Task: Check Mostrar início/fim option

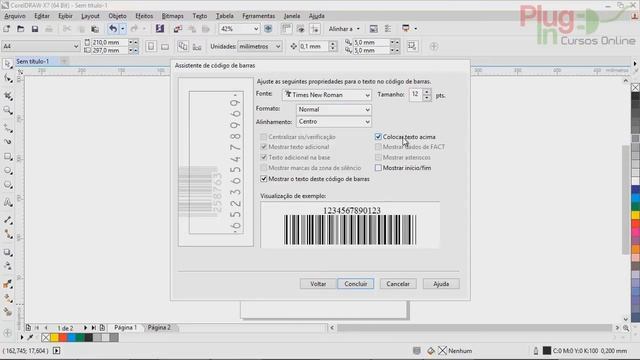Action: pos(378,168)
